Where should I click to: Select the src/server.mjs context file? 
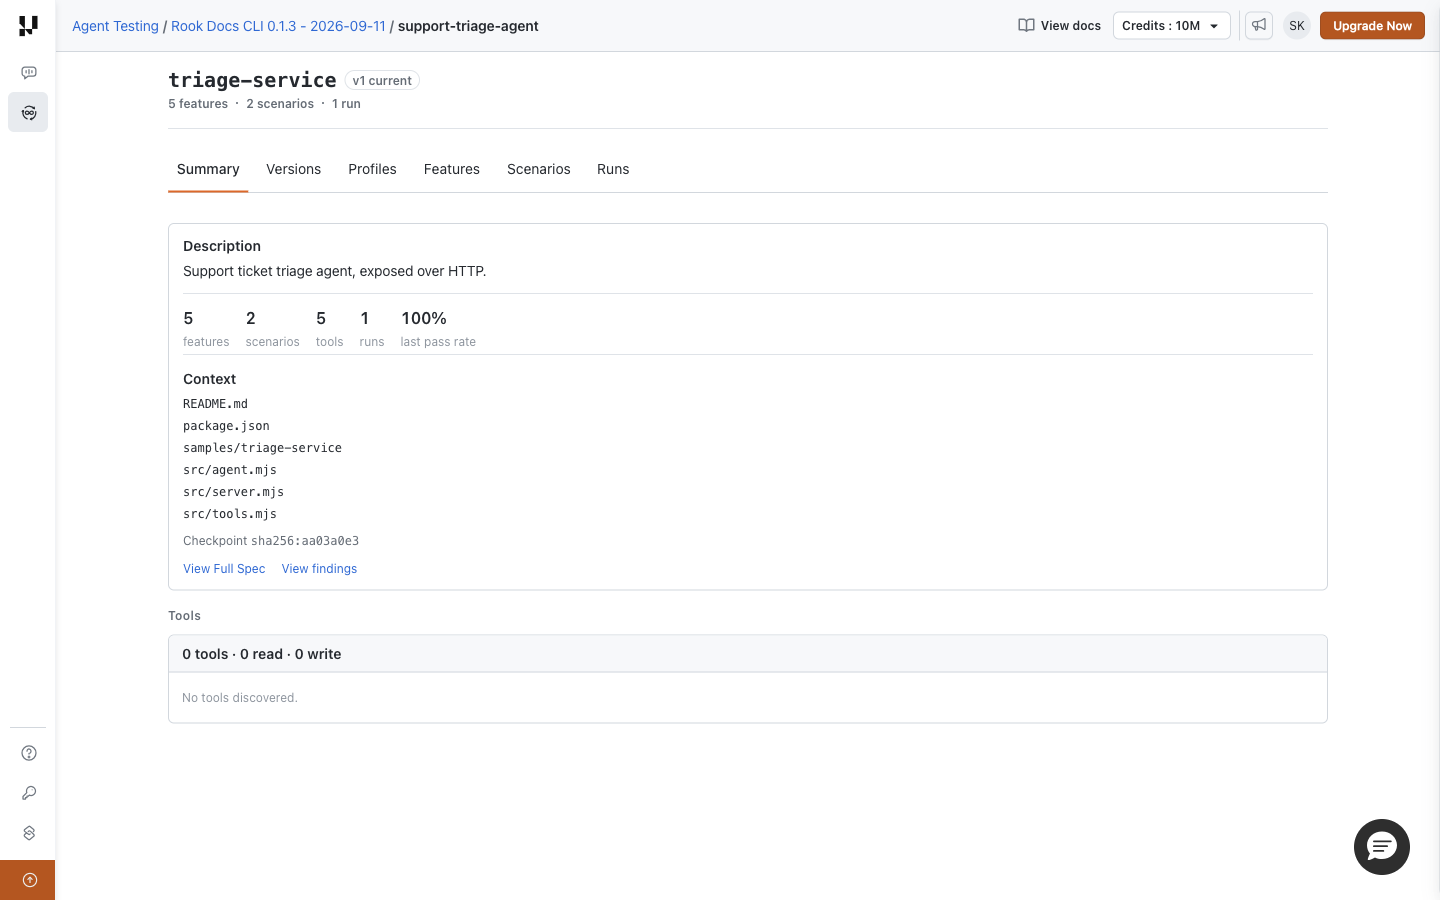(233, 492)
